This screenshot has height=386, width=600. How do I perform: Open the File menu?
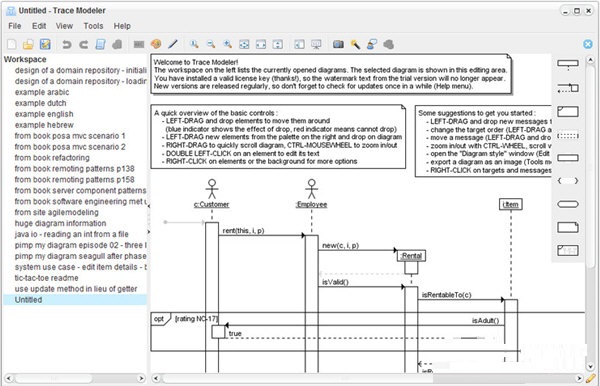click(15, 26)
